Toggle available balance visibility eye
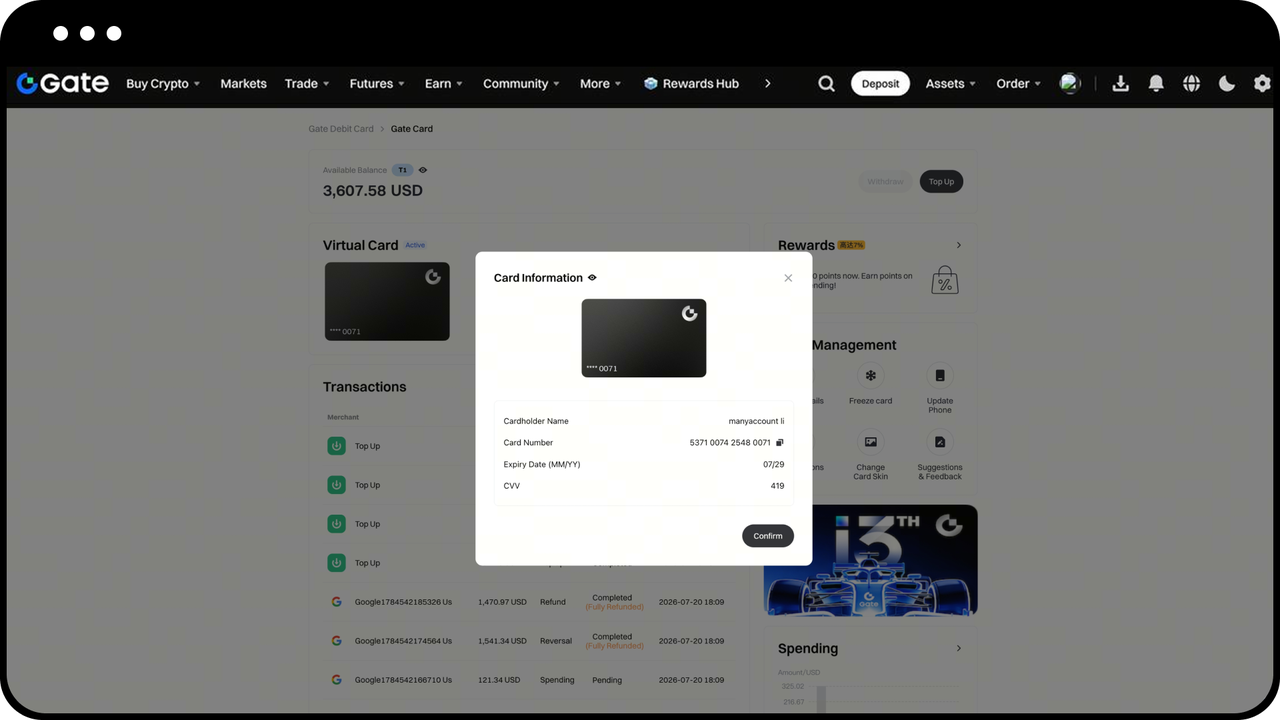1280x720 pixels. [423, 170]
